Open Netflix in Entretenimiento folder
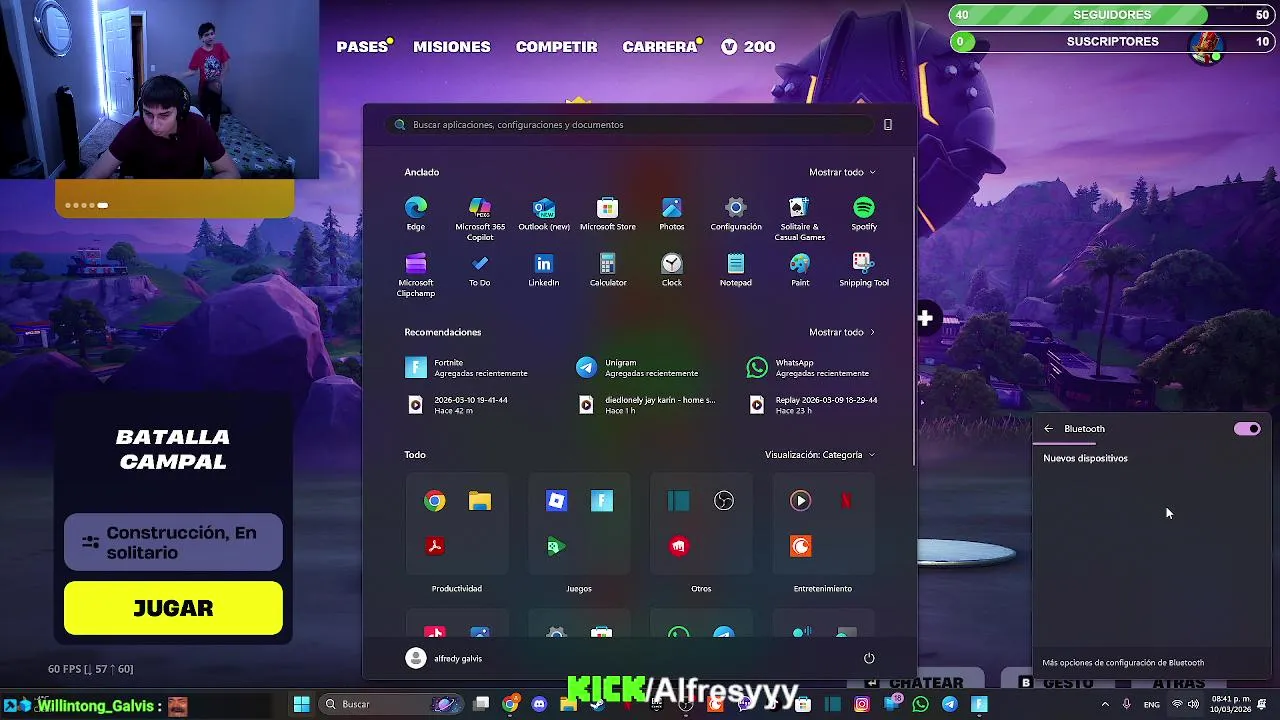1280x720 pixels. coord(846,501)
